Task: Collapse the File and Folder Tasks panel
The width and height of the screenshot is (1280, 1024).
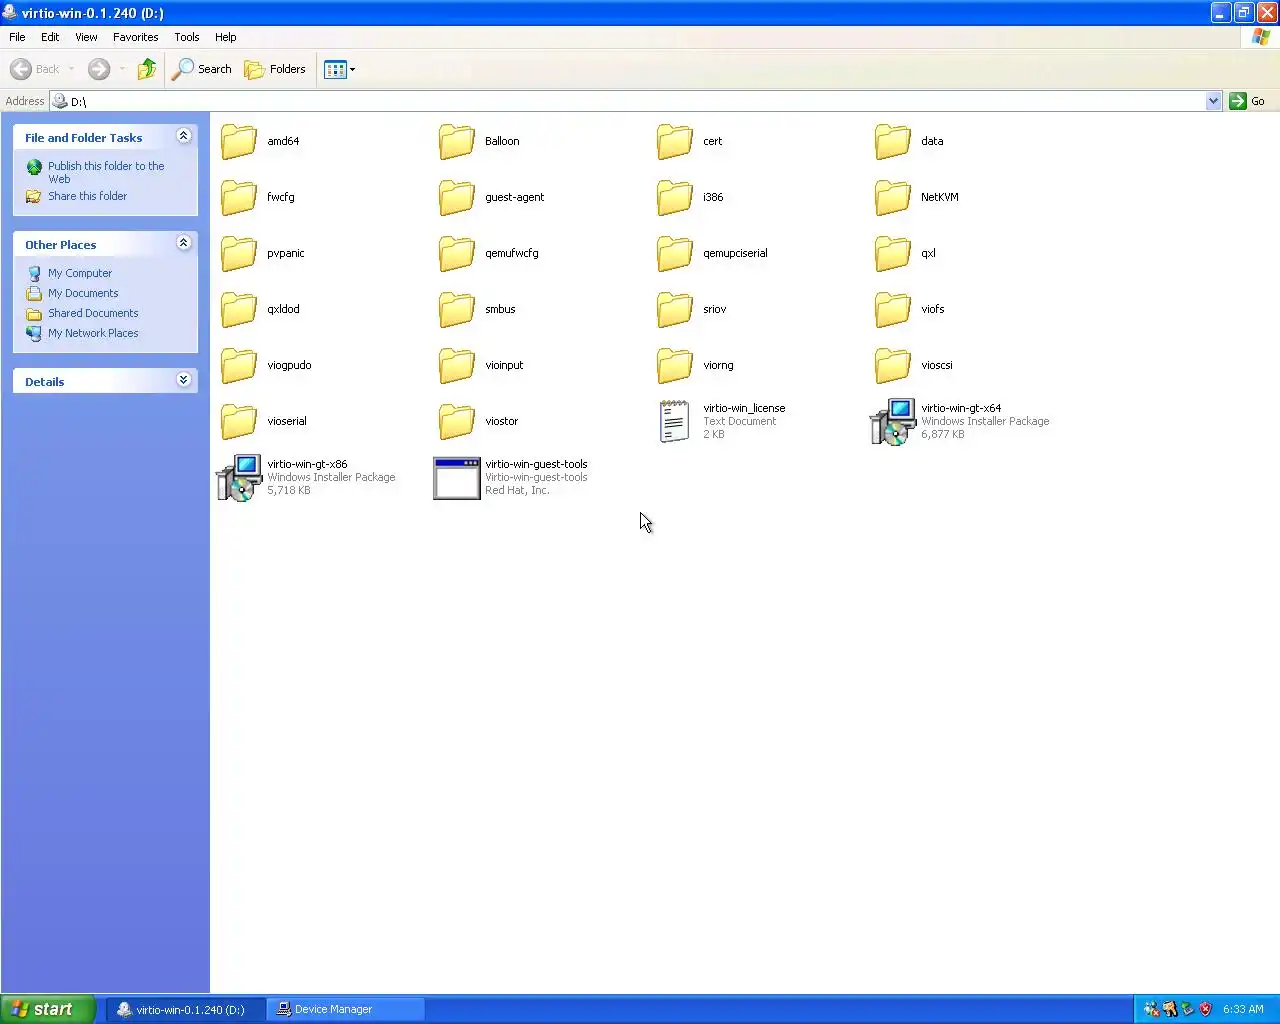Action: tap(183, 136)
